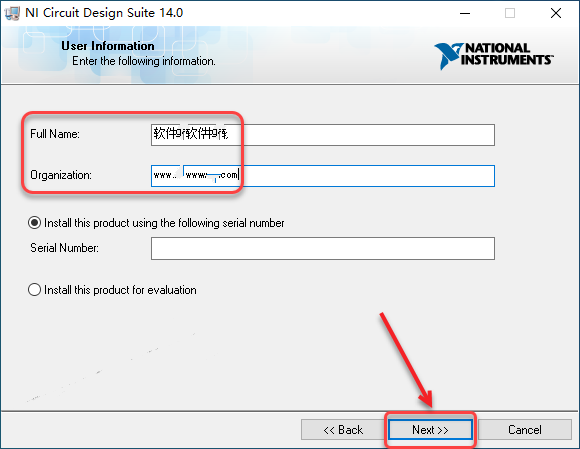Screen dimensions: 580x449
Task: Click the 'NI Circuit Design Suite 14.0' title
Action: (104, 13)
